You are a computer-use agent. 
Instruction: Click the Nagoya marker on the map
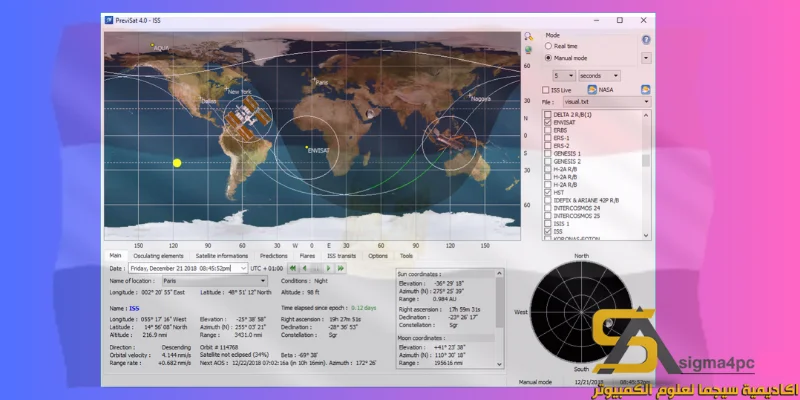point(469,95)
